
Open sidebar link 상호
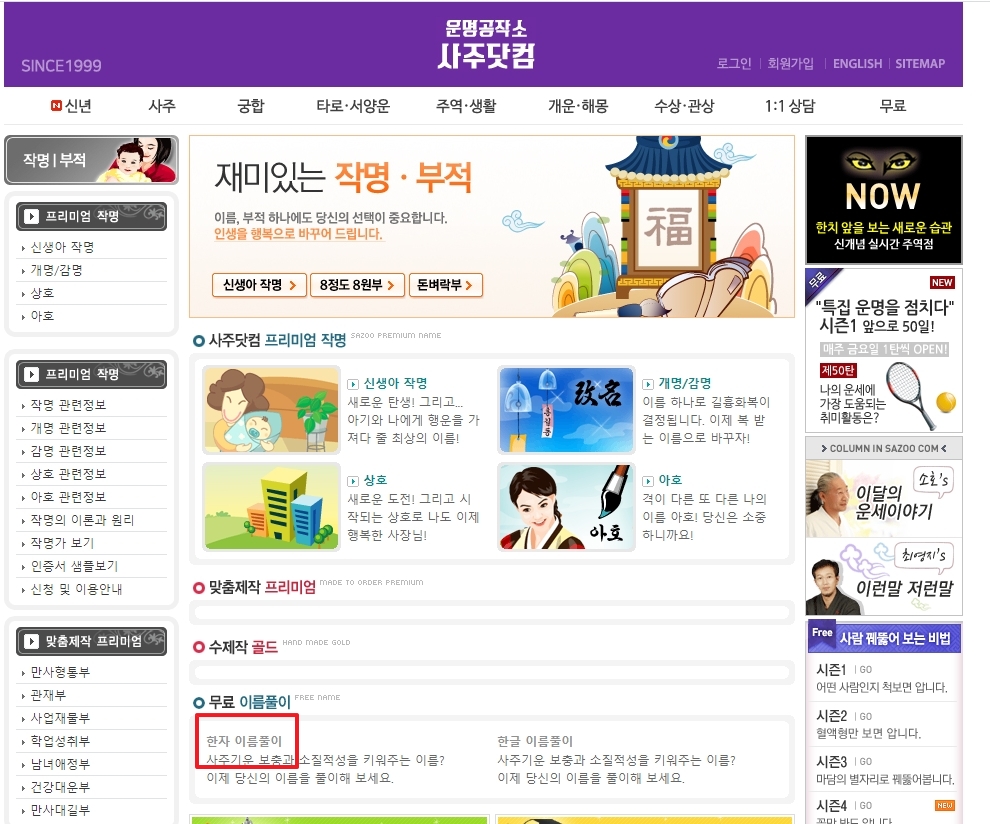(x=42, y=293)
